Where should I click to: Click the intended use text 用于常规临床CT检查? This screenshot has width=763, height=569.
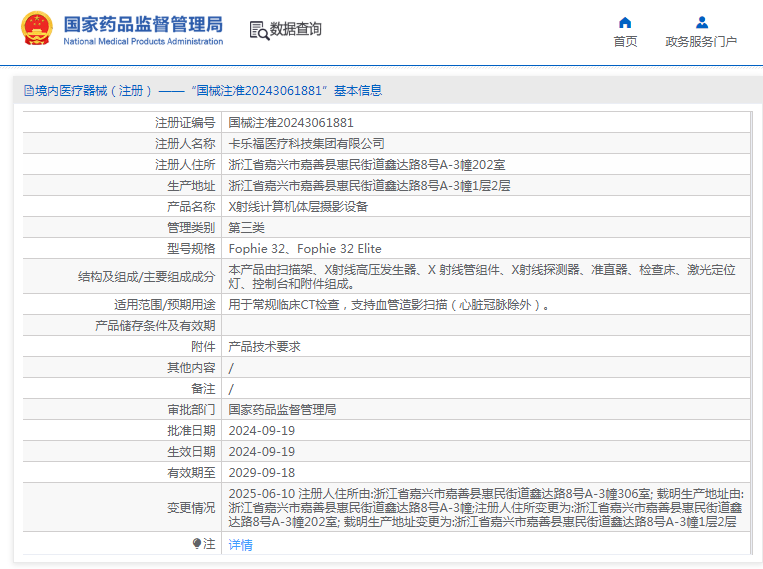pos(389,305)
